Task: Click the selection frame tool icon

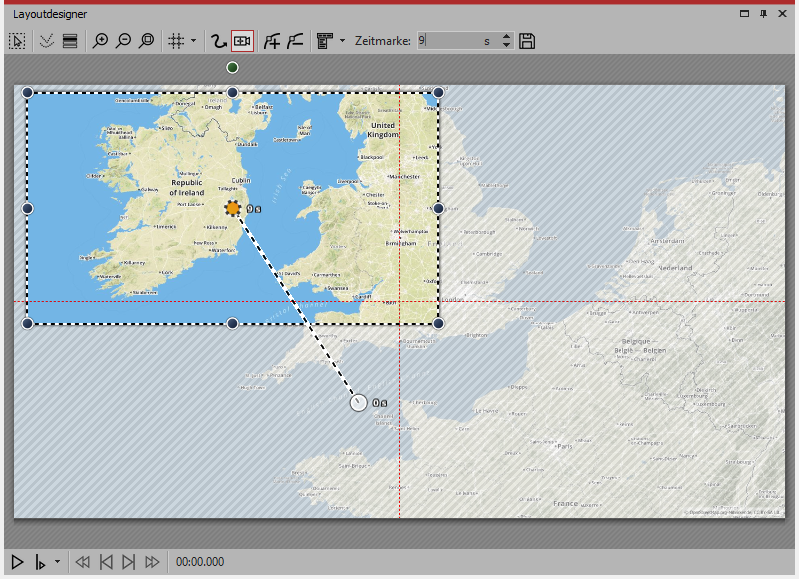Action: 17,41
